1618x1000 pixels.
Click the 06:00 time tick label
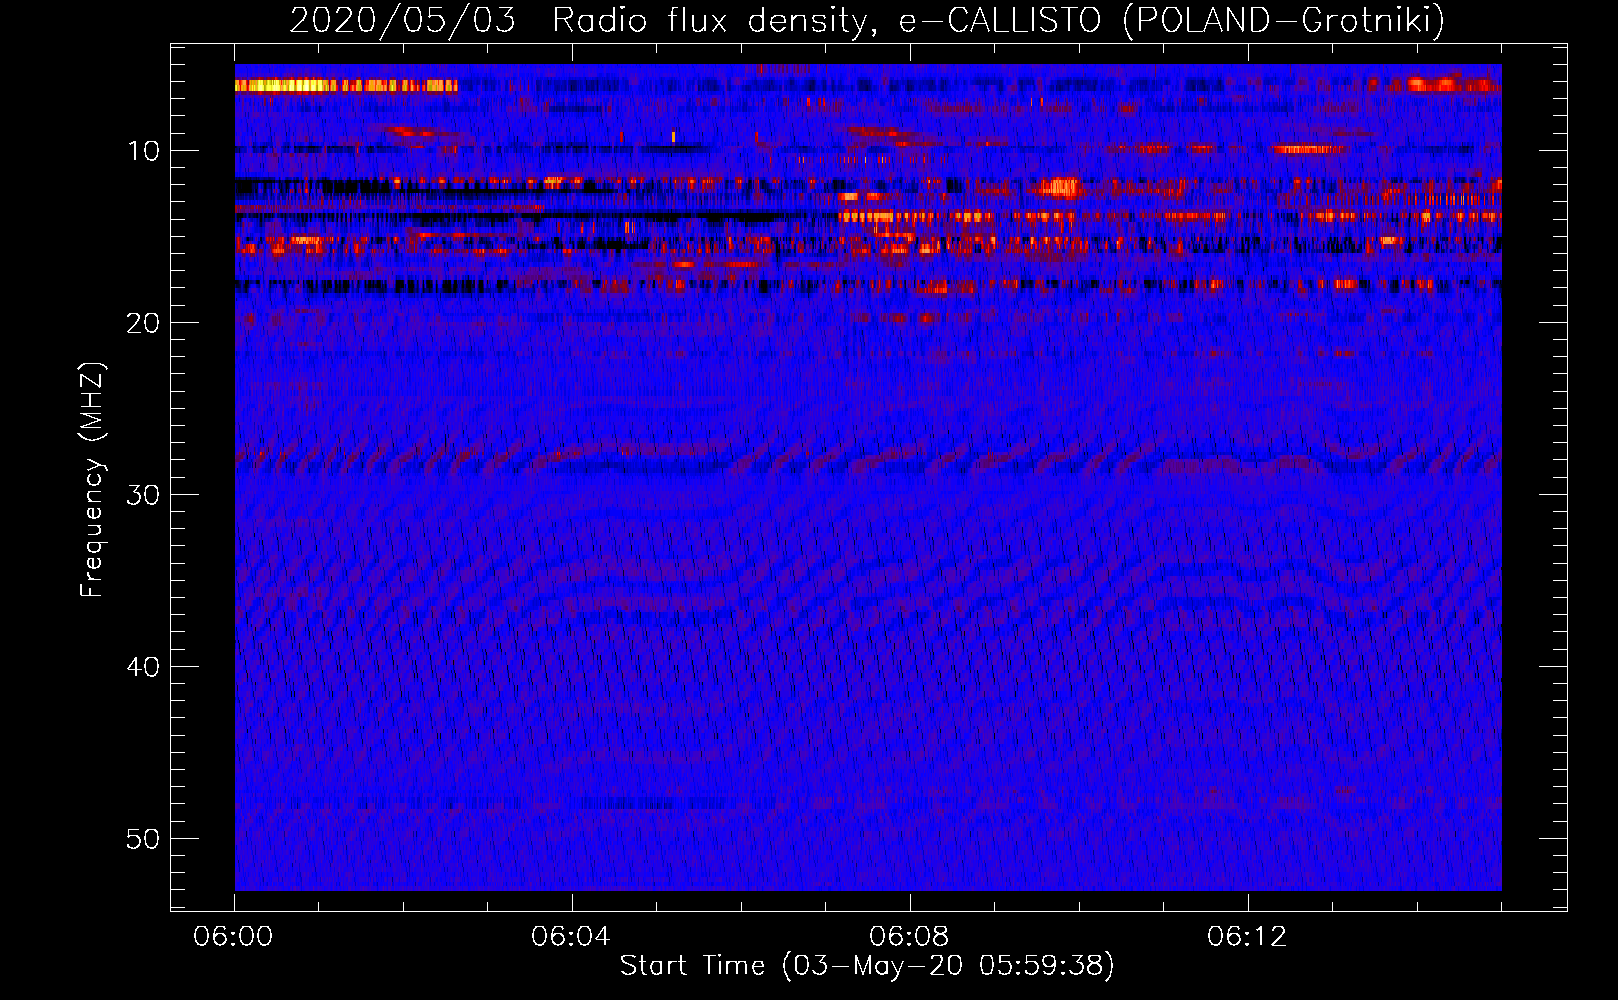(x=233, y=937)
